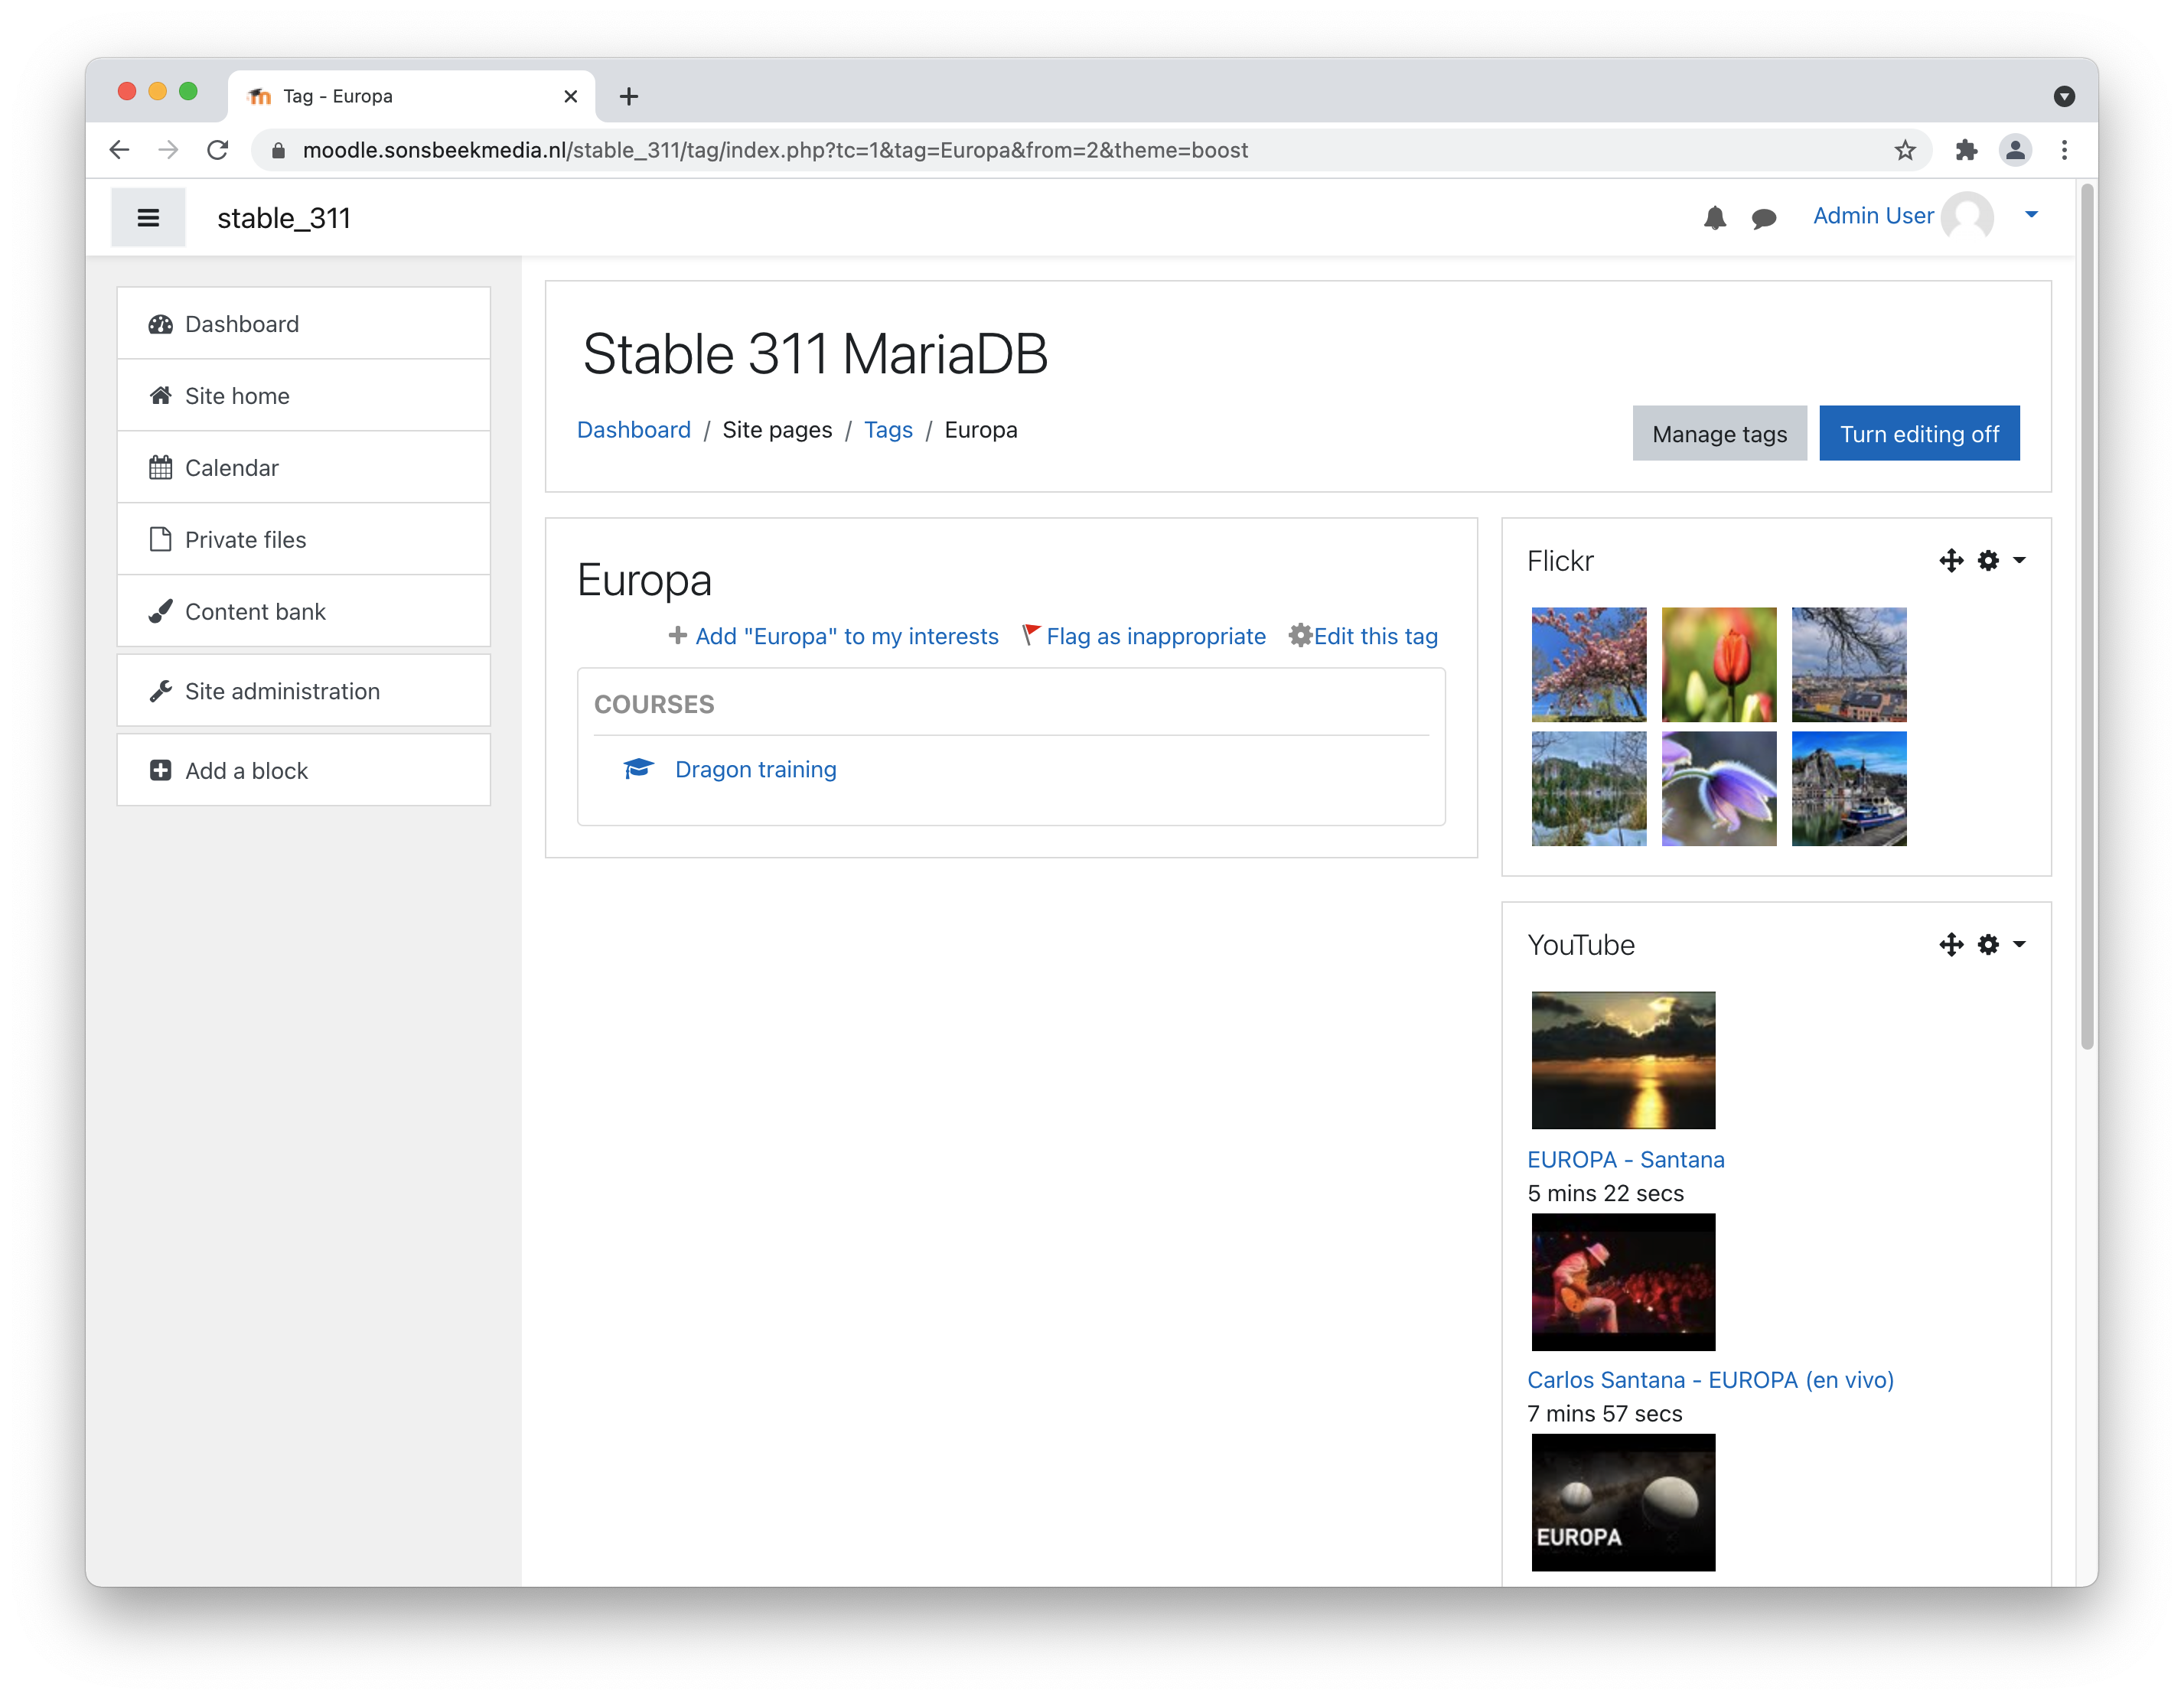Viewport: 2184px width, 1700px height.
Task: Close the Tag - Europa tab
Action: click(570, 96)
